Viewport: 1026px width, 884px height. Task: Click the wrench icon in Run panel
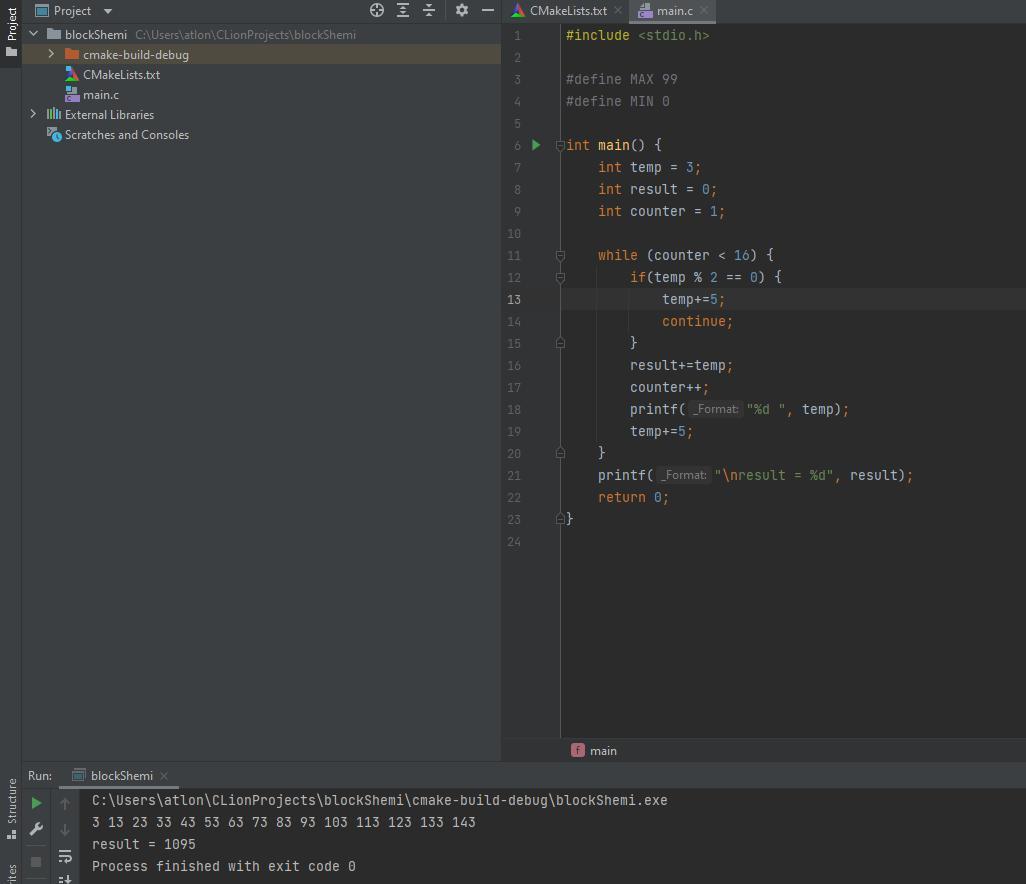tap(36, 829)
